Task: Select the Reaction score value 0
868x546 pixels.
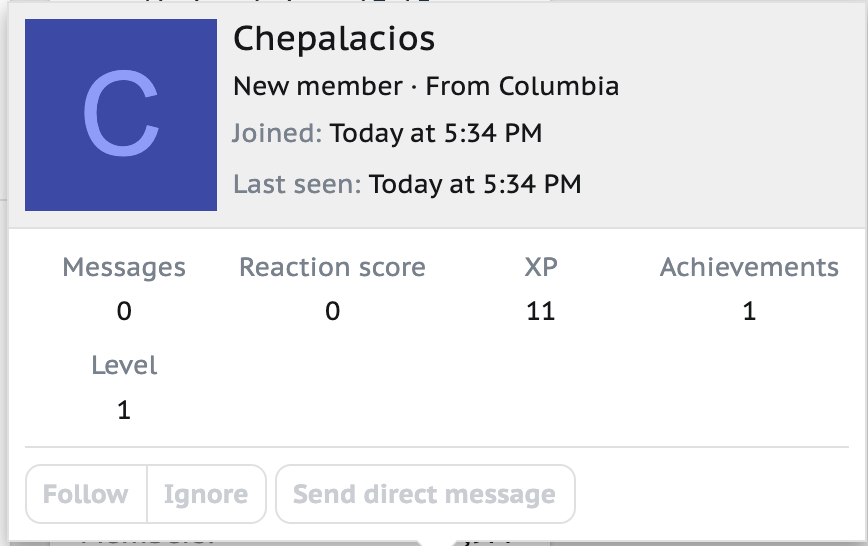Action: click(332, 311)
